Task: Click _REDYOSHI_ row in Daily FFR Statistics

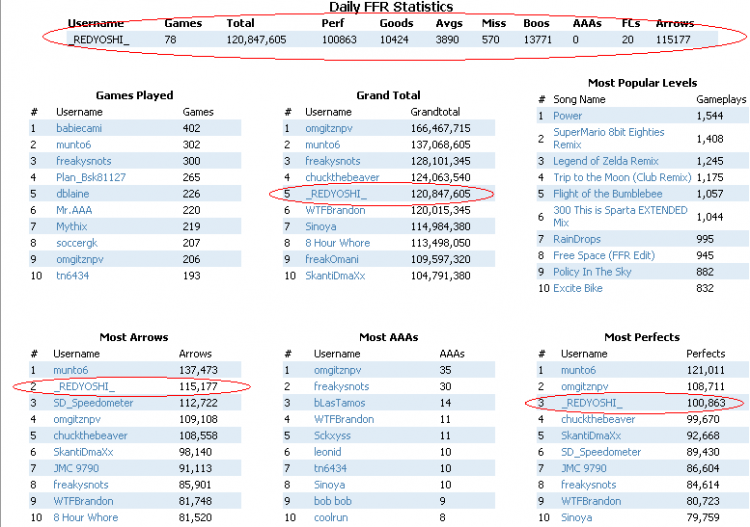Action: [100, 39]
